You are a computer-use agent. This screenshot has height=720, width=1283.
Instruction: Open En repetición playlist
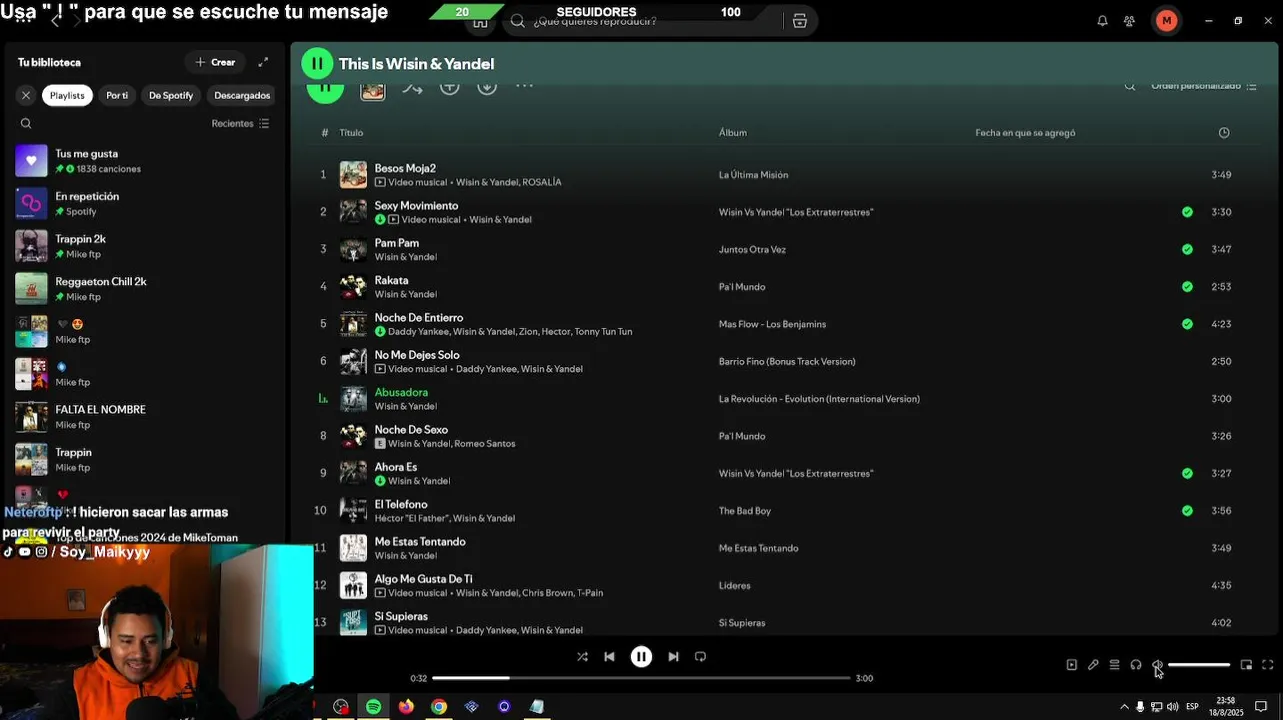coord(145,204)
